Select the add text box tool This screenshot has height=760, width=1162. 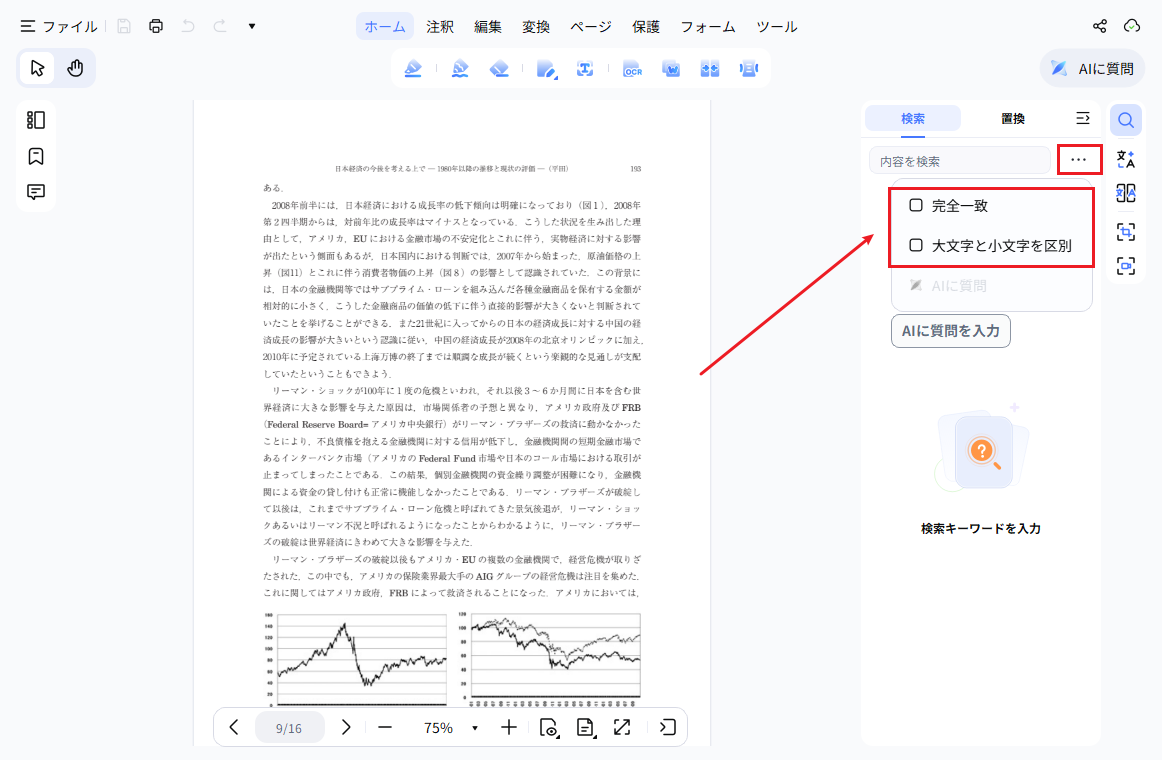point(585,69)
